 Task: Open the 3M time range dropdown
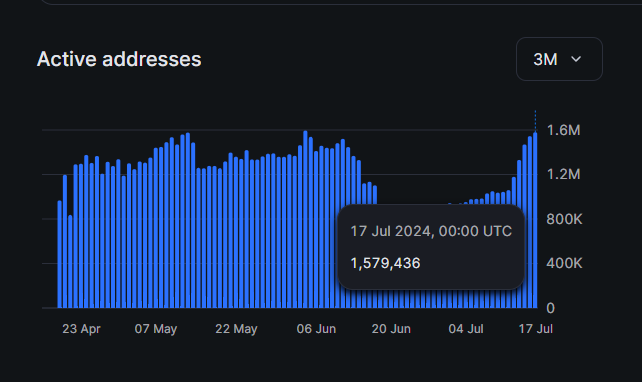[559, 59]
